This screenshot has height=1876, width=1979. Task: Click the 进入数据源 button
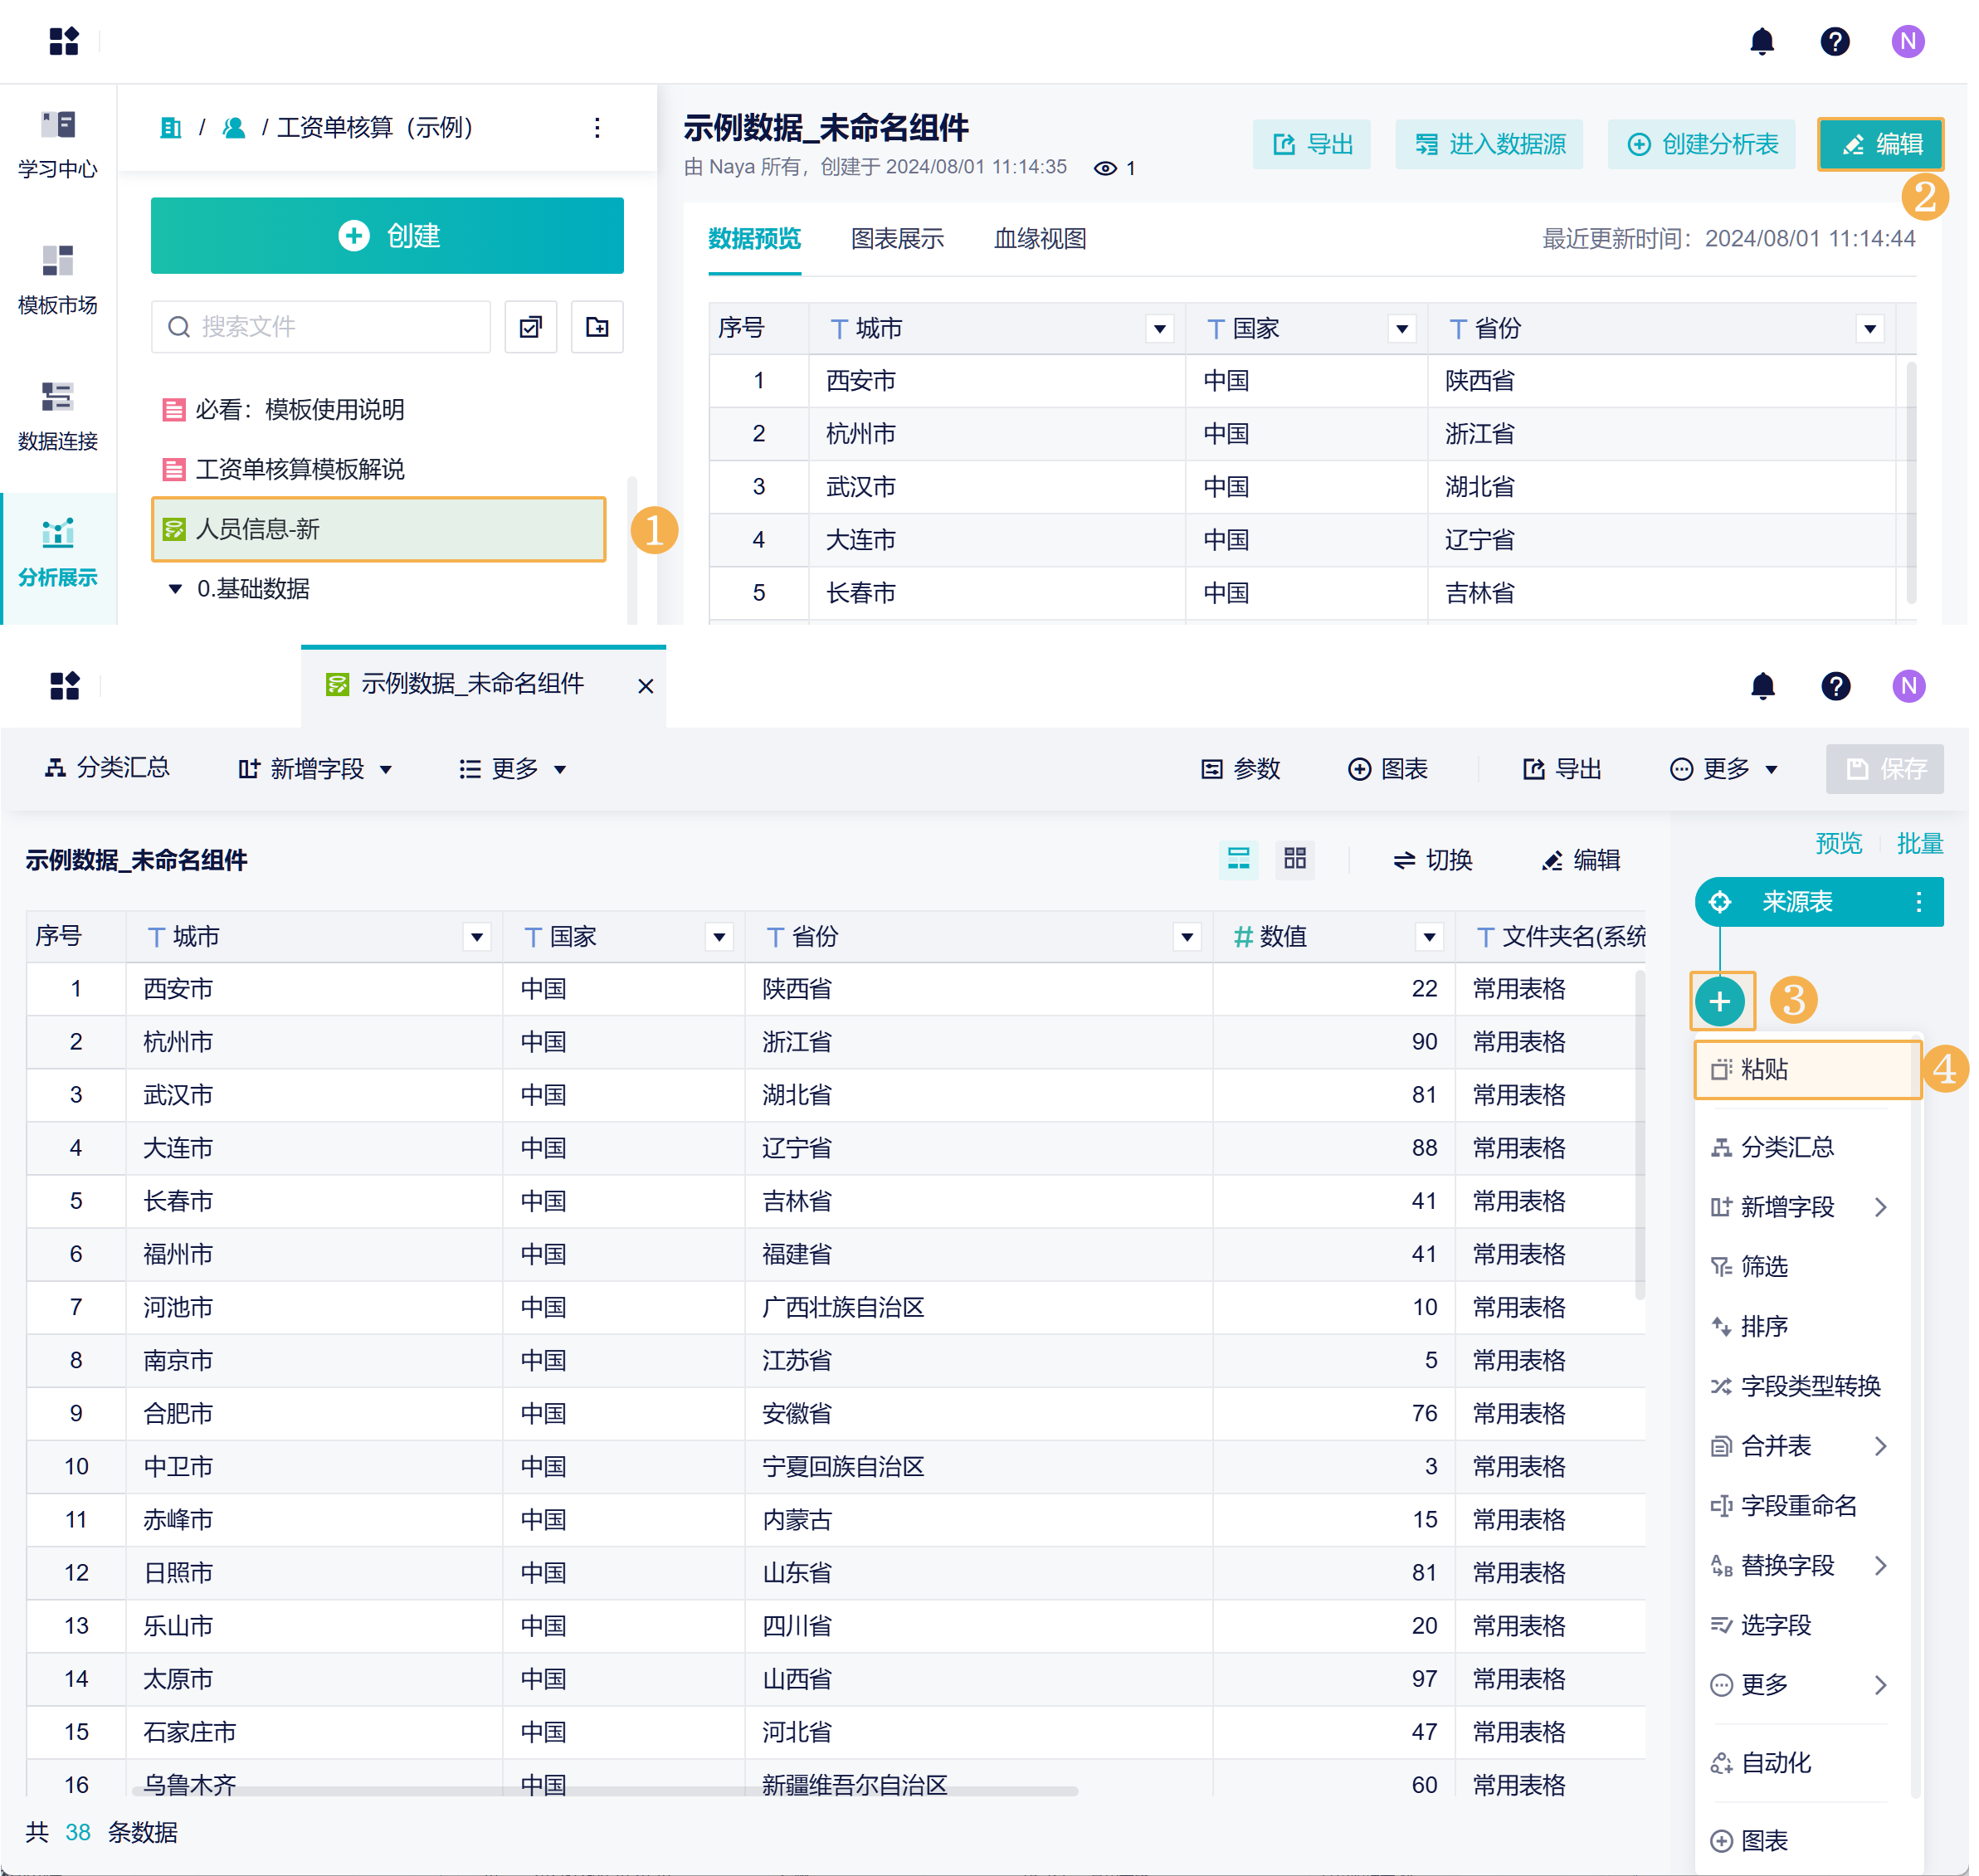[x=1488, y=145]
